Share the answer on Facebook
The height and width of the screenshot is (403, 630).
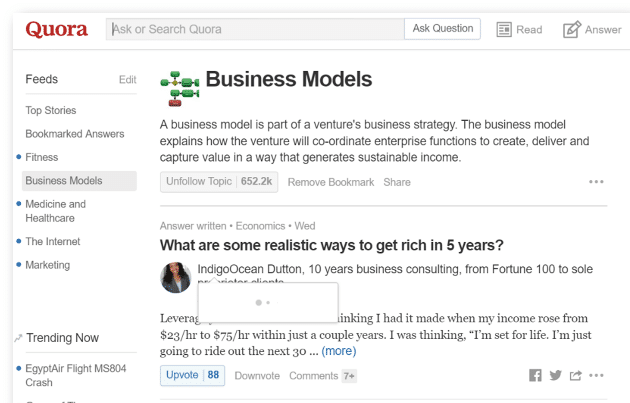(x=535, y=375)
